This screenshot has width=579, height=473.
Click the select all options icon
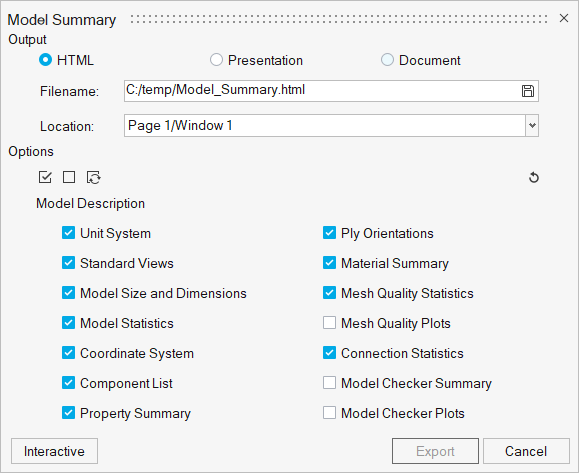[45, 177]
